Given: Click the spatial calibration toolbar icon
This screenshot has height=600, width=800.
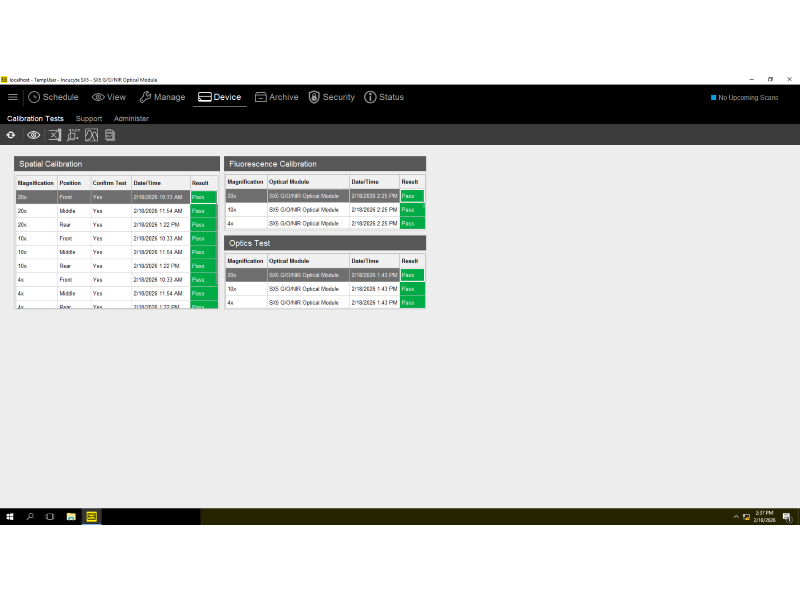Looking at the screenshot, I should click(54, 135).
